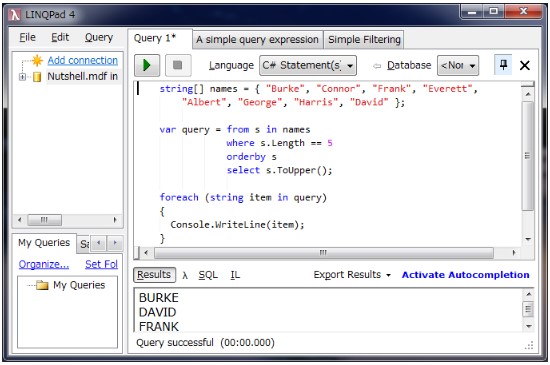The image size is (550, 365).
Task: Open the Database dropdown
Action: coord(458,65)
